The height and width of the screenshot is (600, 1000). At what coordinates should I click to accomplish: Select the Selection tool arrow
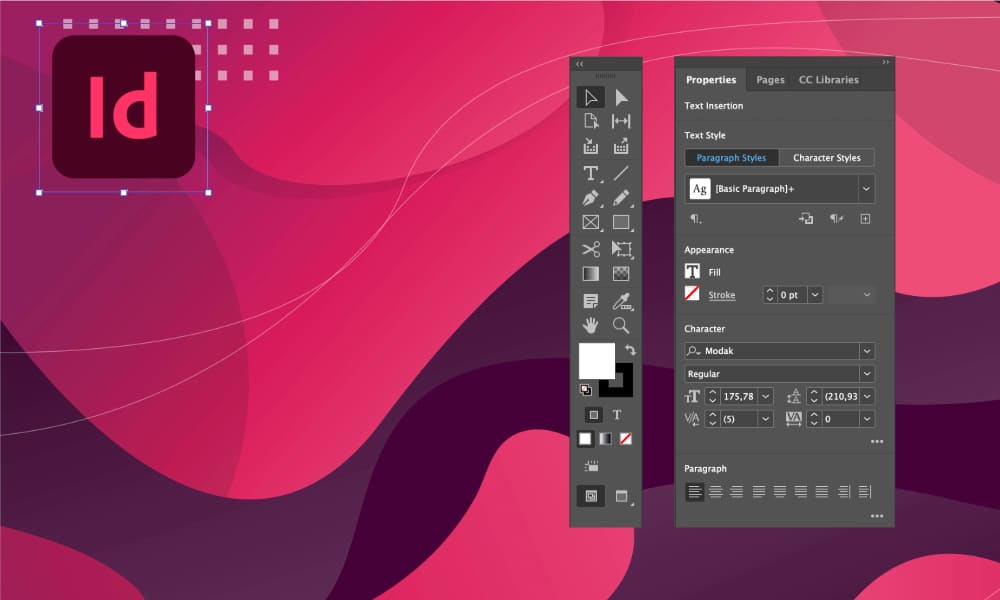(x=591, y=98)
